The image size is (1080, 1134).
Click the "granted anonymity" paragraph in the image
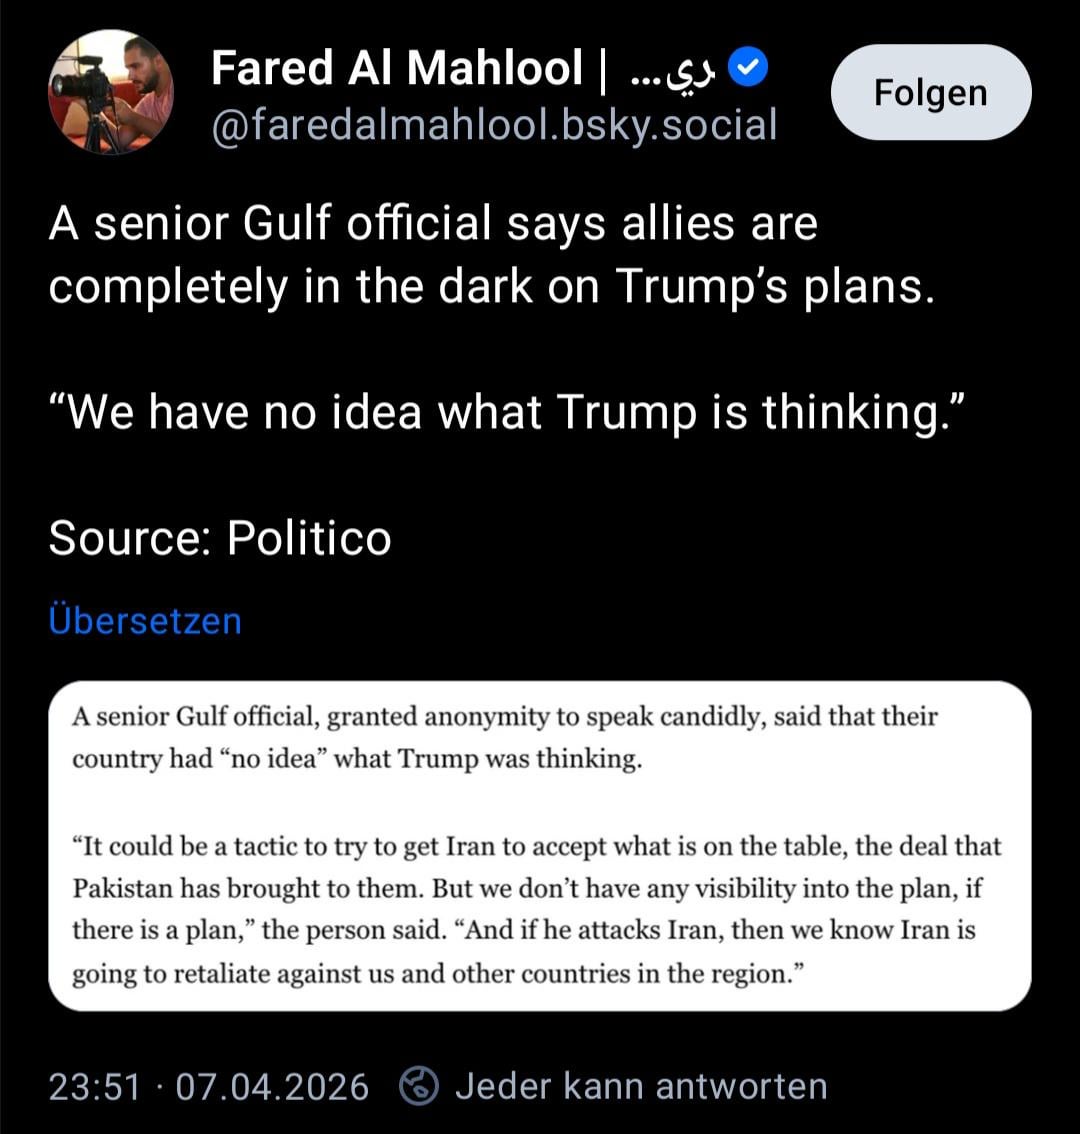coord(504,737)
